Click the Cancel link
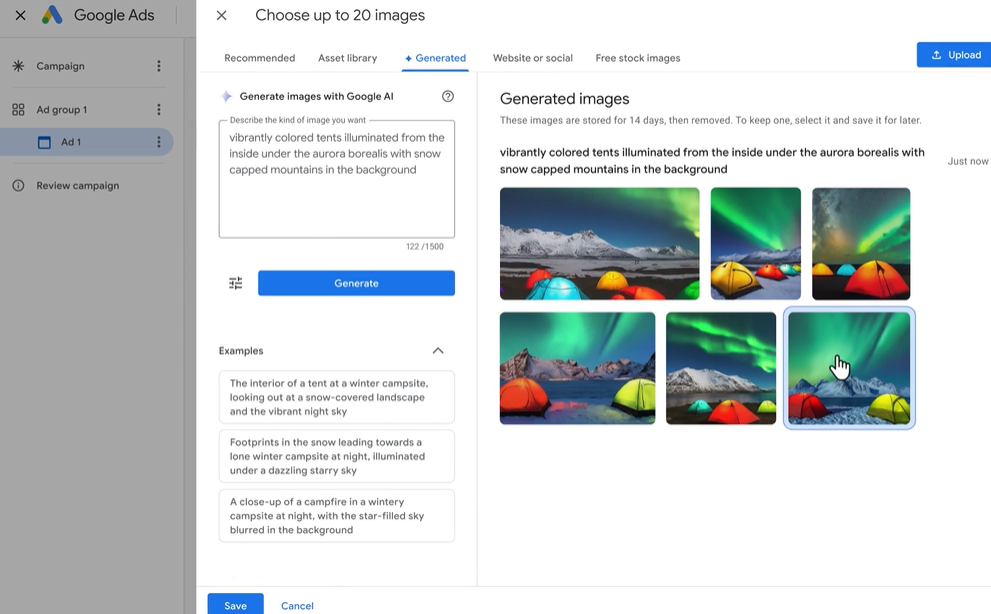 coord(297,605)
